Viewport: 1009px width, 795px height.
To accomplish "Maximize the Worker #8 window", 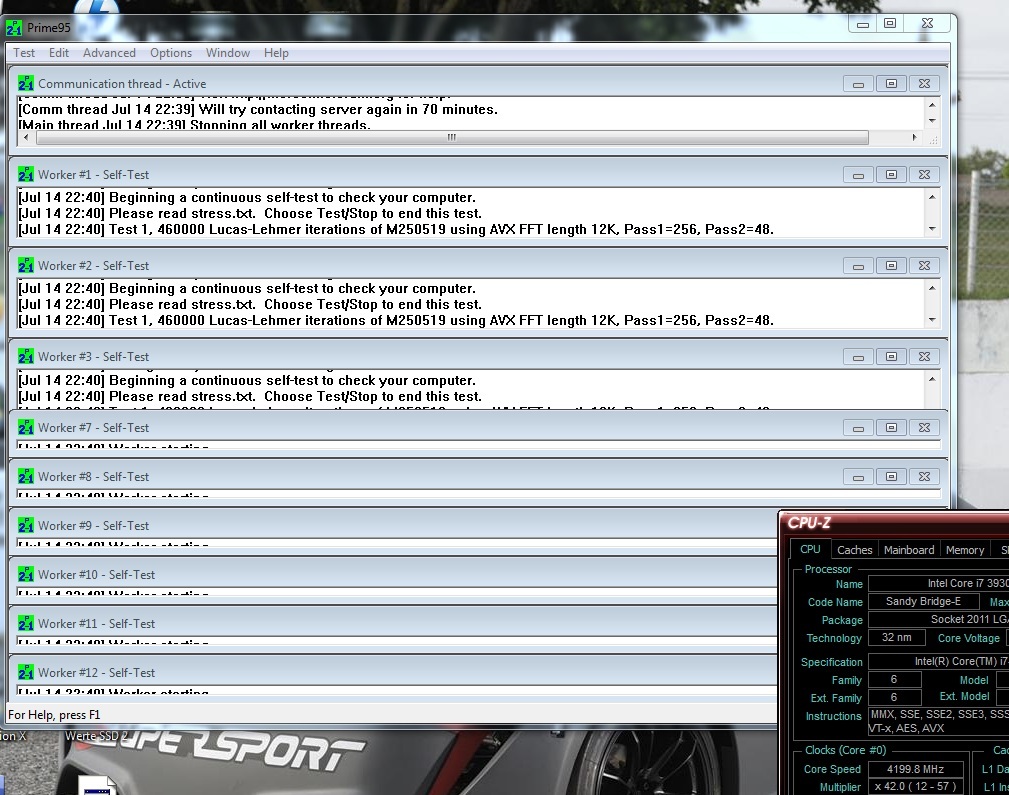I will pyautogui.click(x=891, y=476).
